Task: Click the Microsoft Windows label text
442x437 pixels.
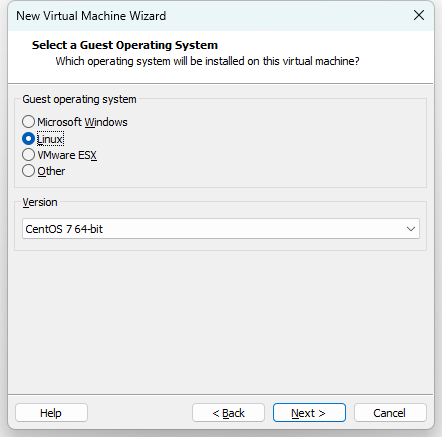Action: [x=82, y=122]
